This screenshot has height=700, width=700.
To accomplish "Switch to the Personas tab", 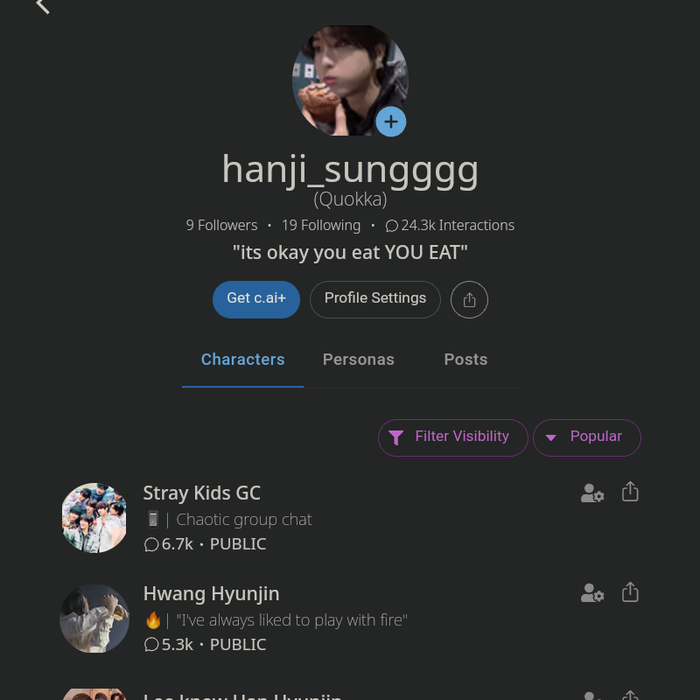I will [358, 359].
